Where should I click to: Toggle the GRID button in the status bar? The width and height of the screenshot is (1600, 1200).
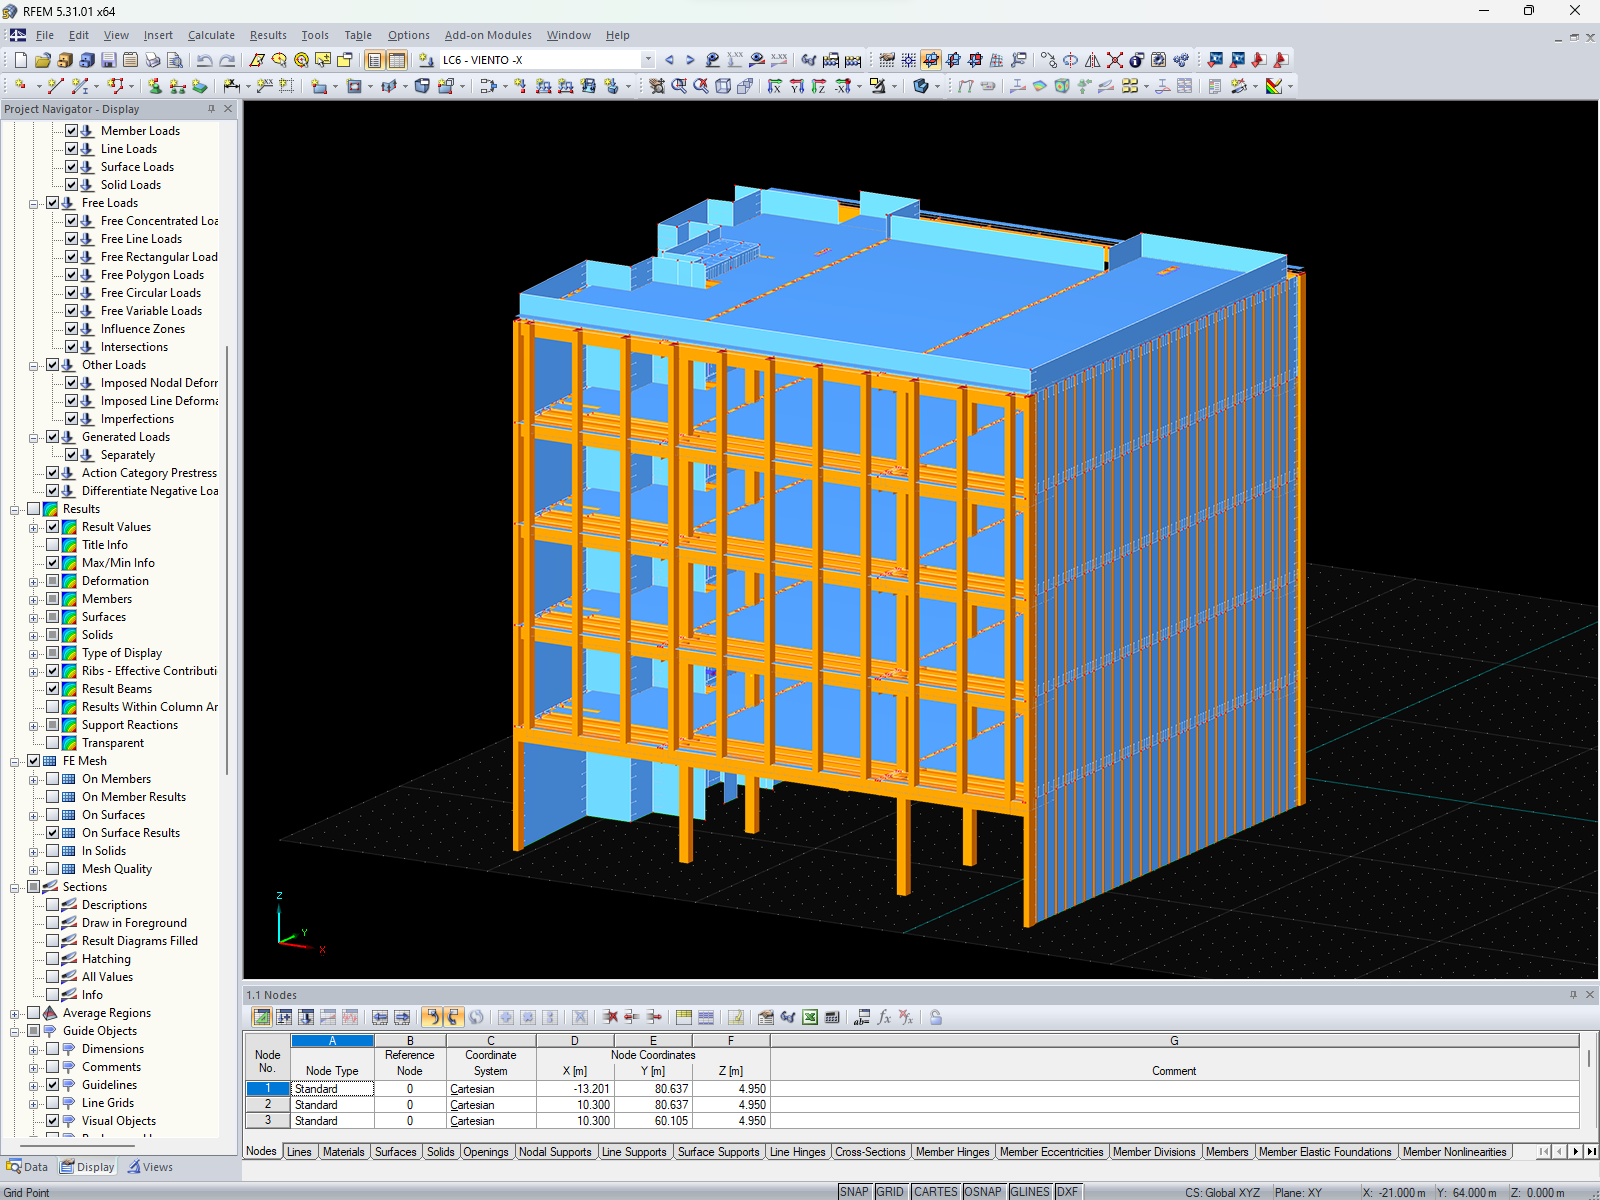(x=889, y=1191)
